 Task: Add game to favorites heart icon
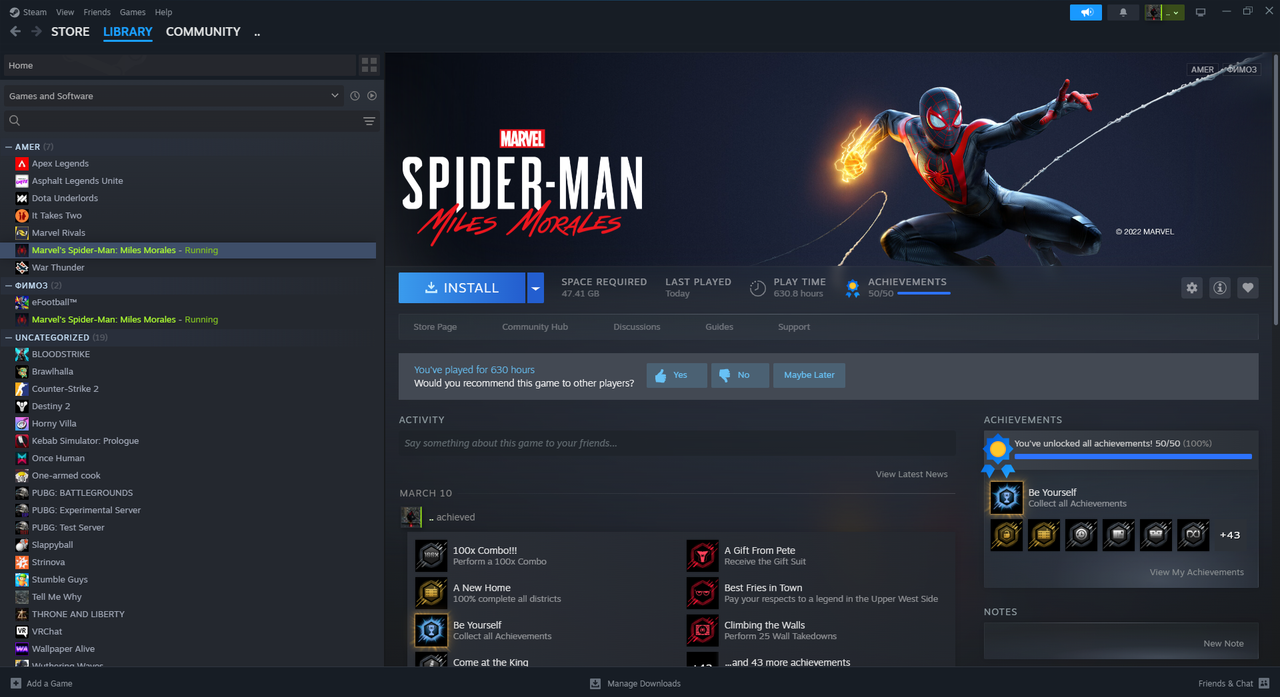coord(1248,288)
